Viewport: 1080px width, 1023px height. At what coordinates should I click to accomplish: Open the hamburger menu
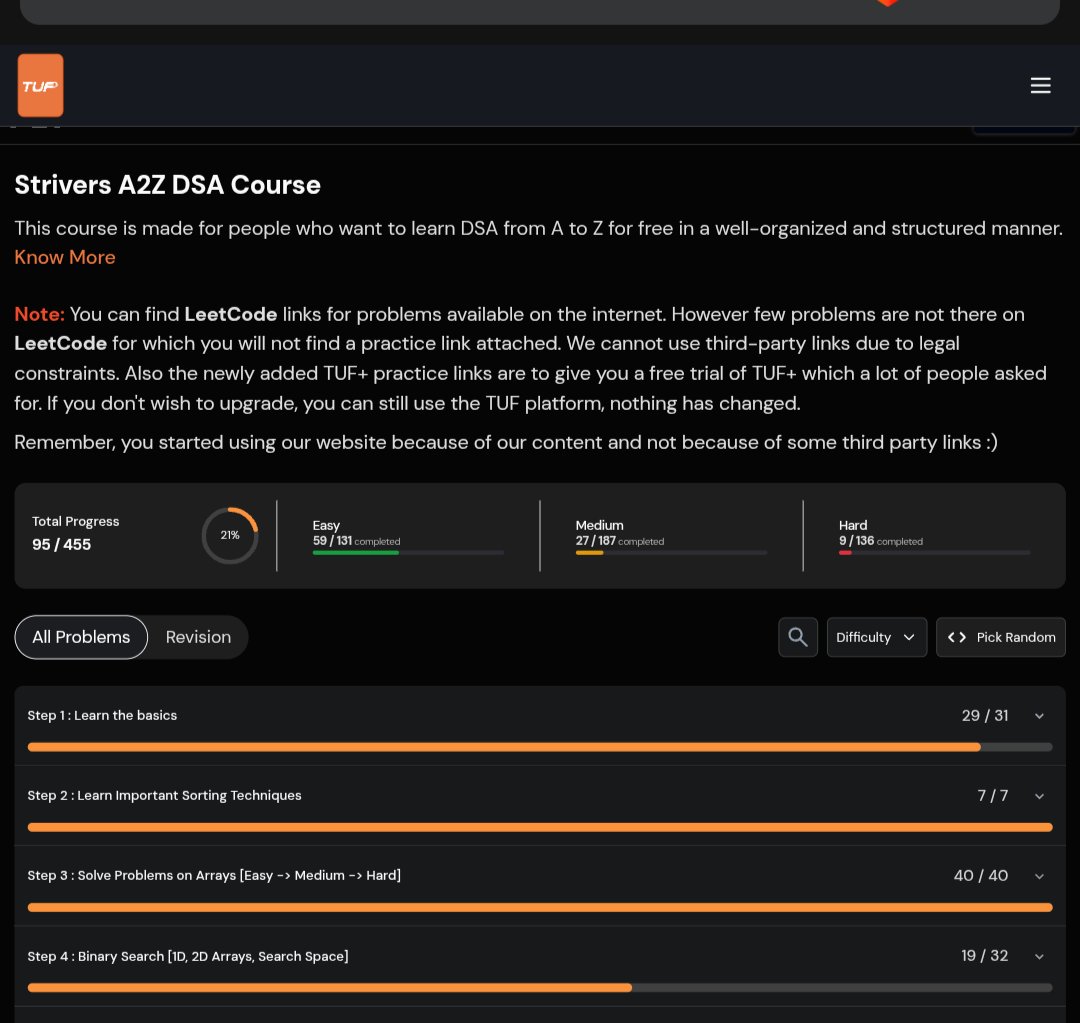click(1040, 85)
